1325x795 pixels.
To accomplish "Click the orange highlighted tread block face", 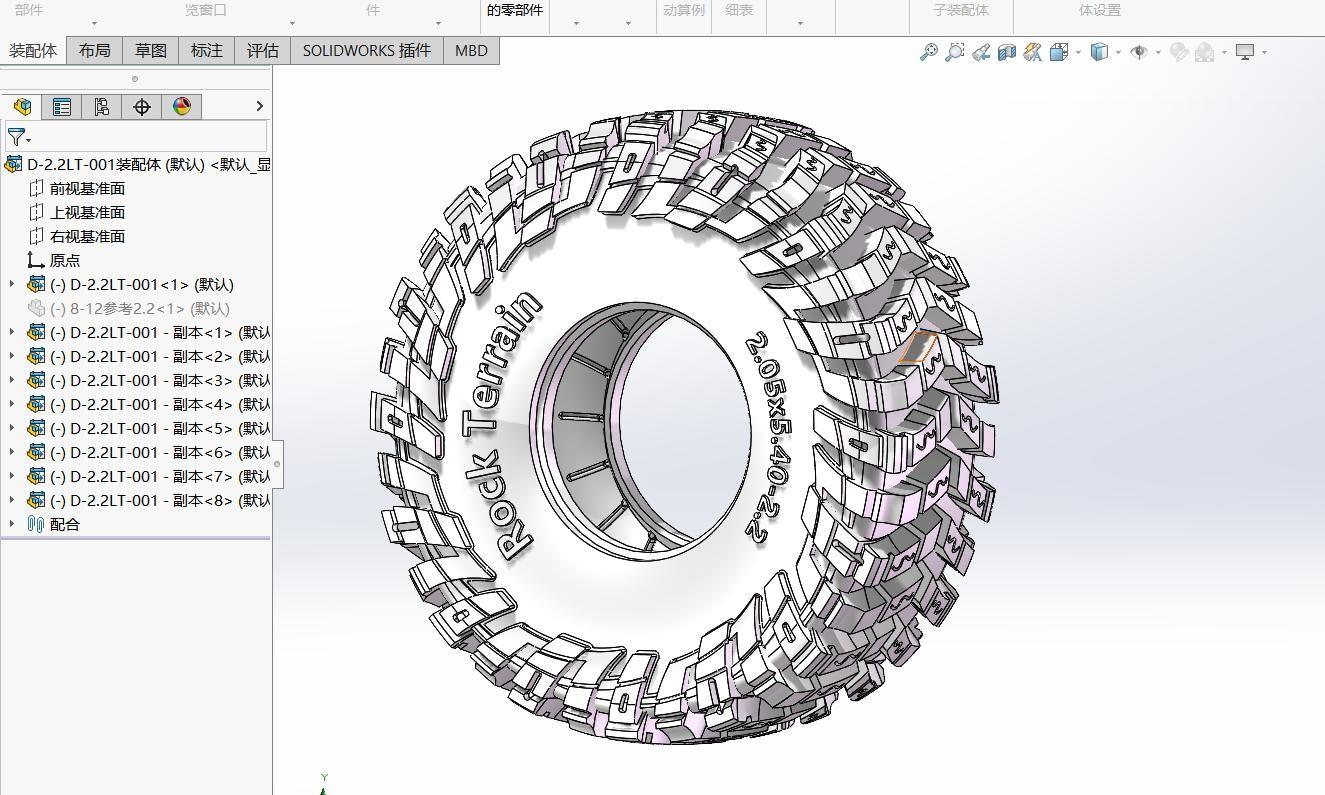I will [917, 347].
